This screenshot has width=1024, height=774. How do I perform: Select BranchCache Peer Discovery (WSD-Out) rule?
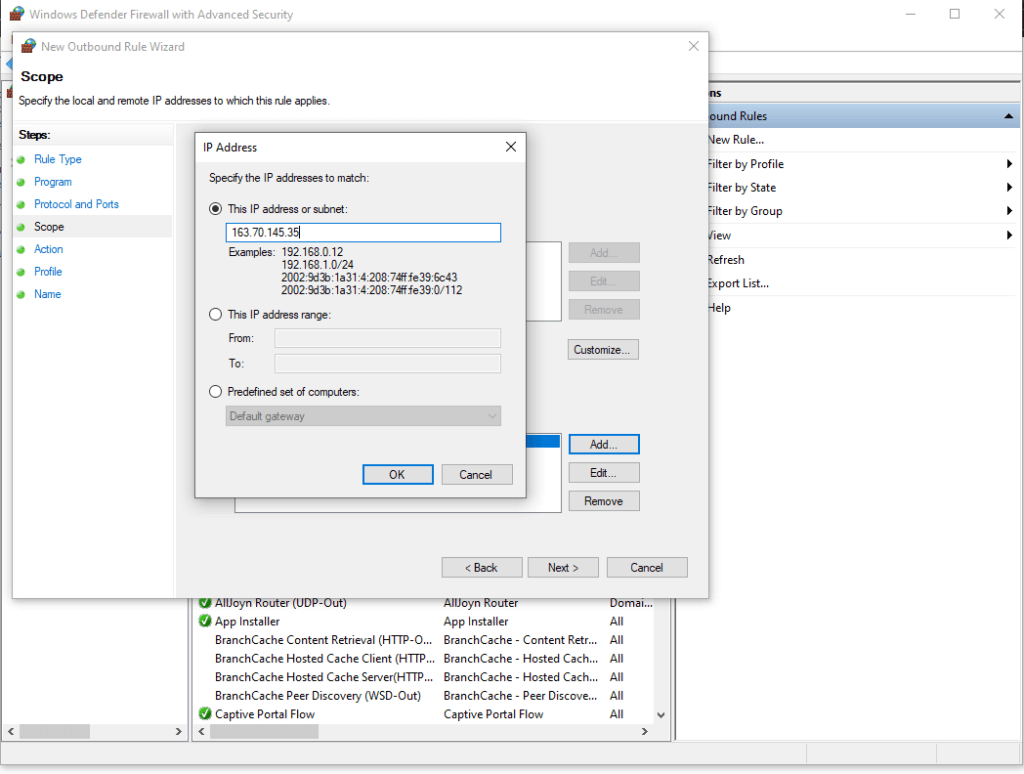(x=424, y=696)
